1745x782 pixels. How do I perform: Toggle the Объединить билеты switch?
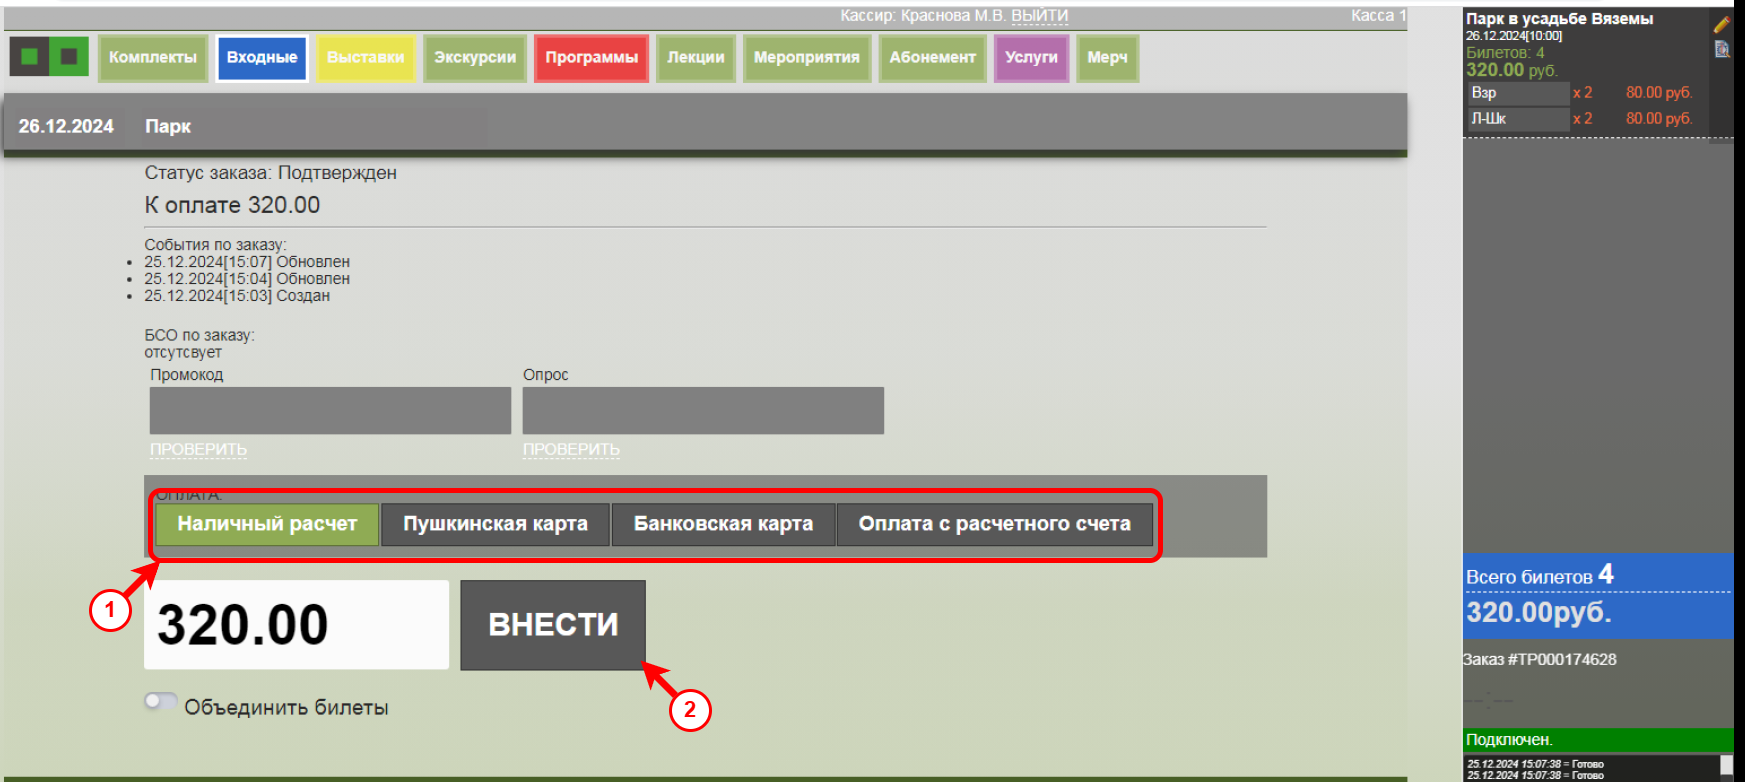point(160,702)
